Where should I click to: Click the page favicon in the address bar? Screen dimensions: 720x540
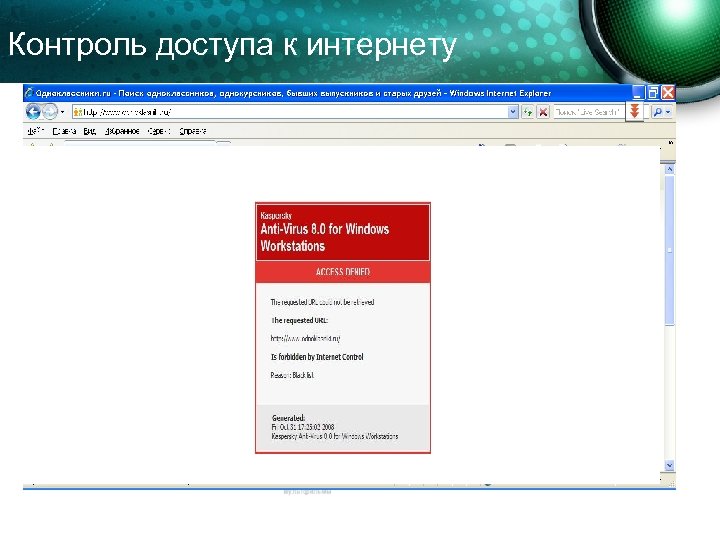(x=78, y=112)
